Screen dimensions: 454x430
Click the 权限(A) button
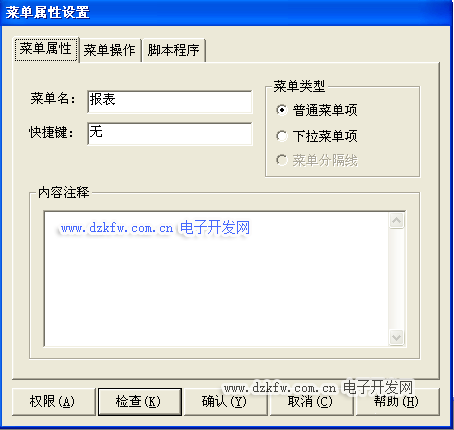pyautogui.click(x=53, y=402)
